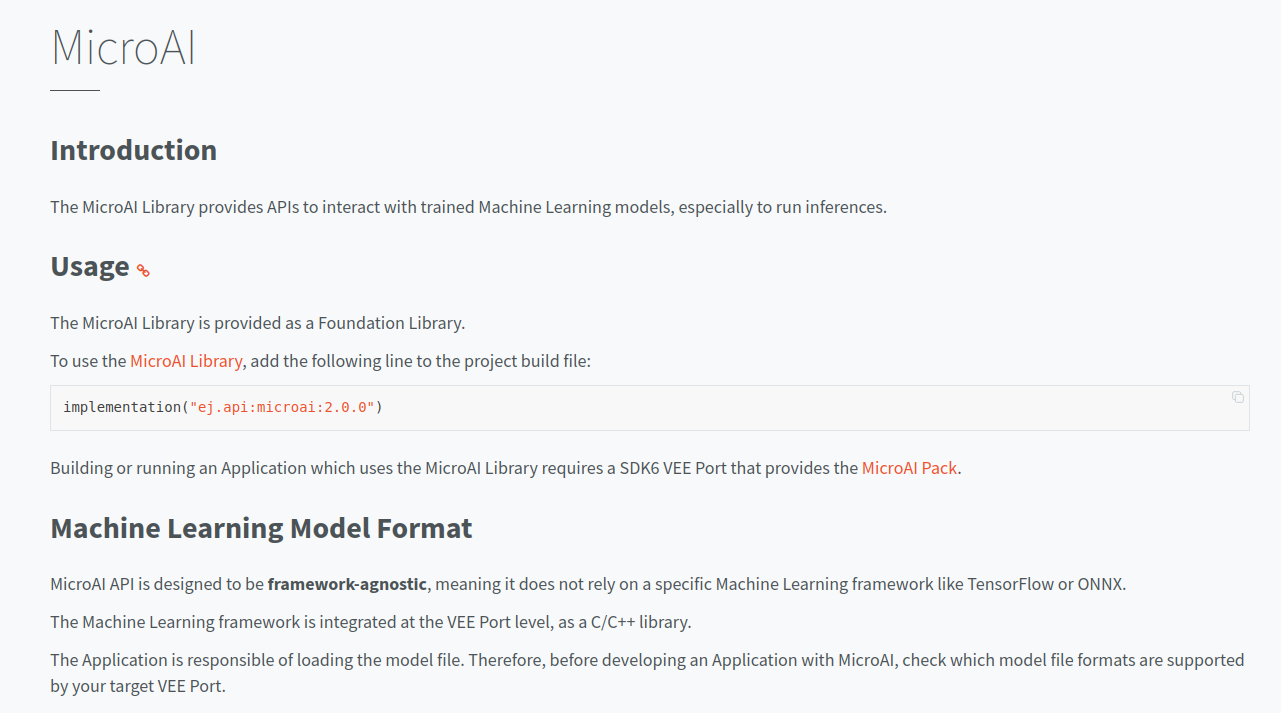Click the sentence about running inferences
This screenshot has width=1281, height=713.
tap(469, 207)
